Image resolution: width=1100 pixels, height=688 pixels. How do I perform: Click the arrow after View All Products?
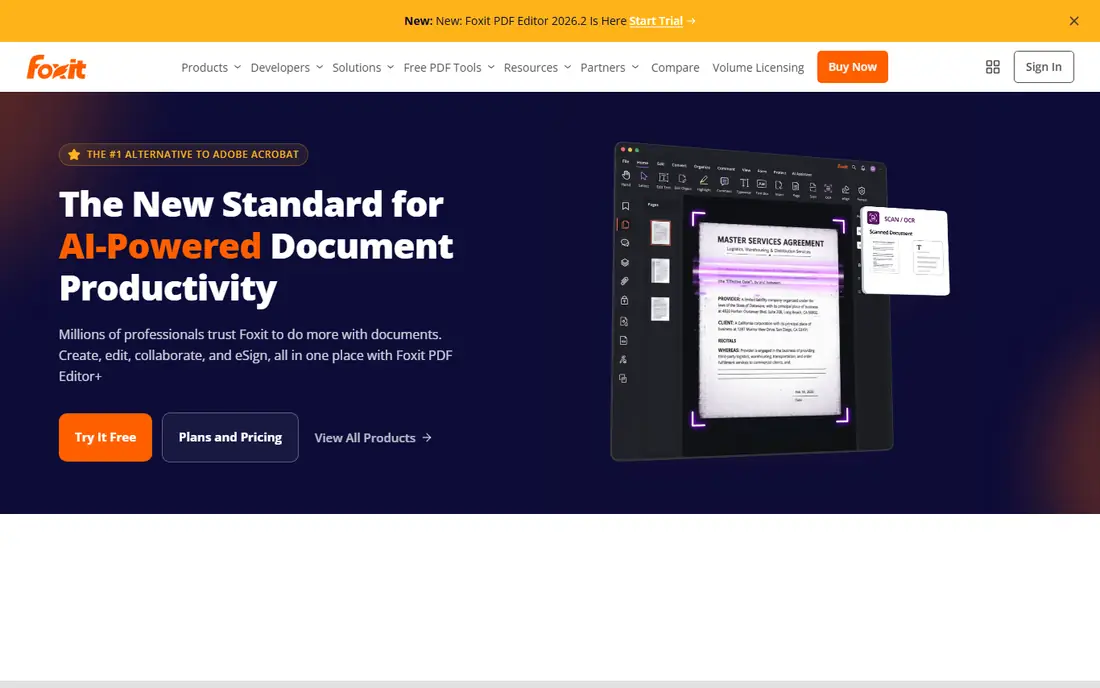[x=427, y=438]
